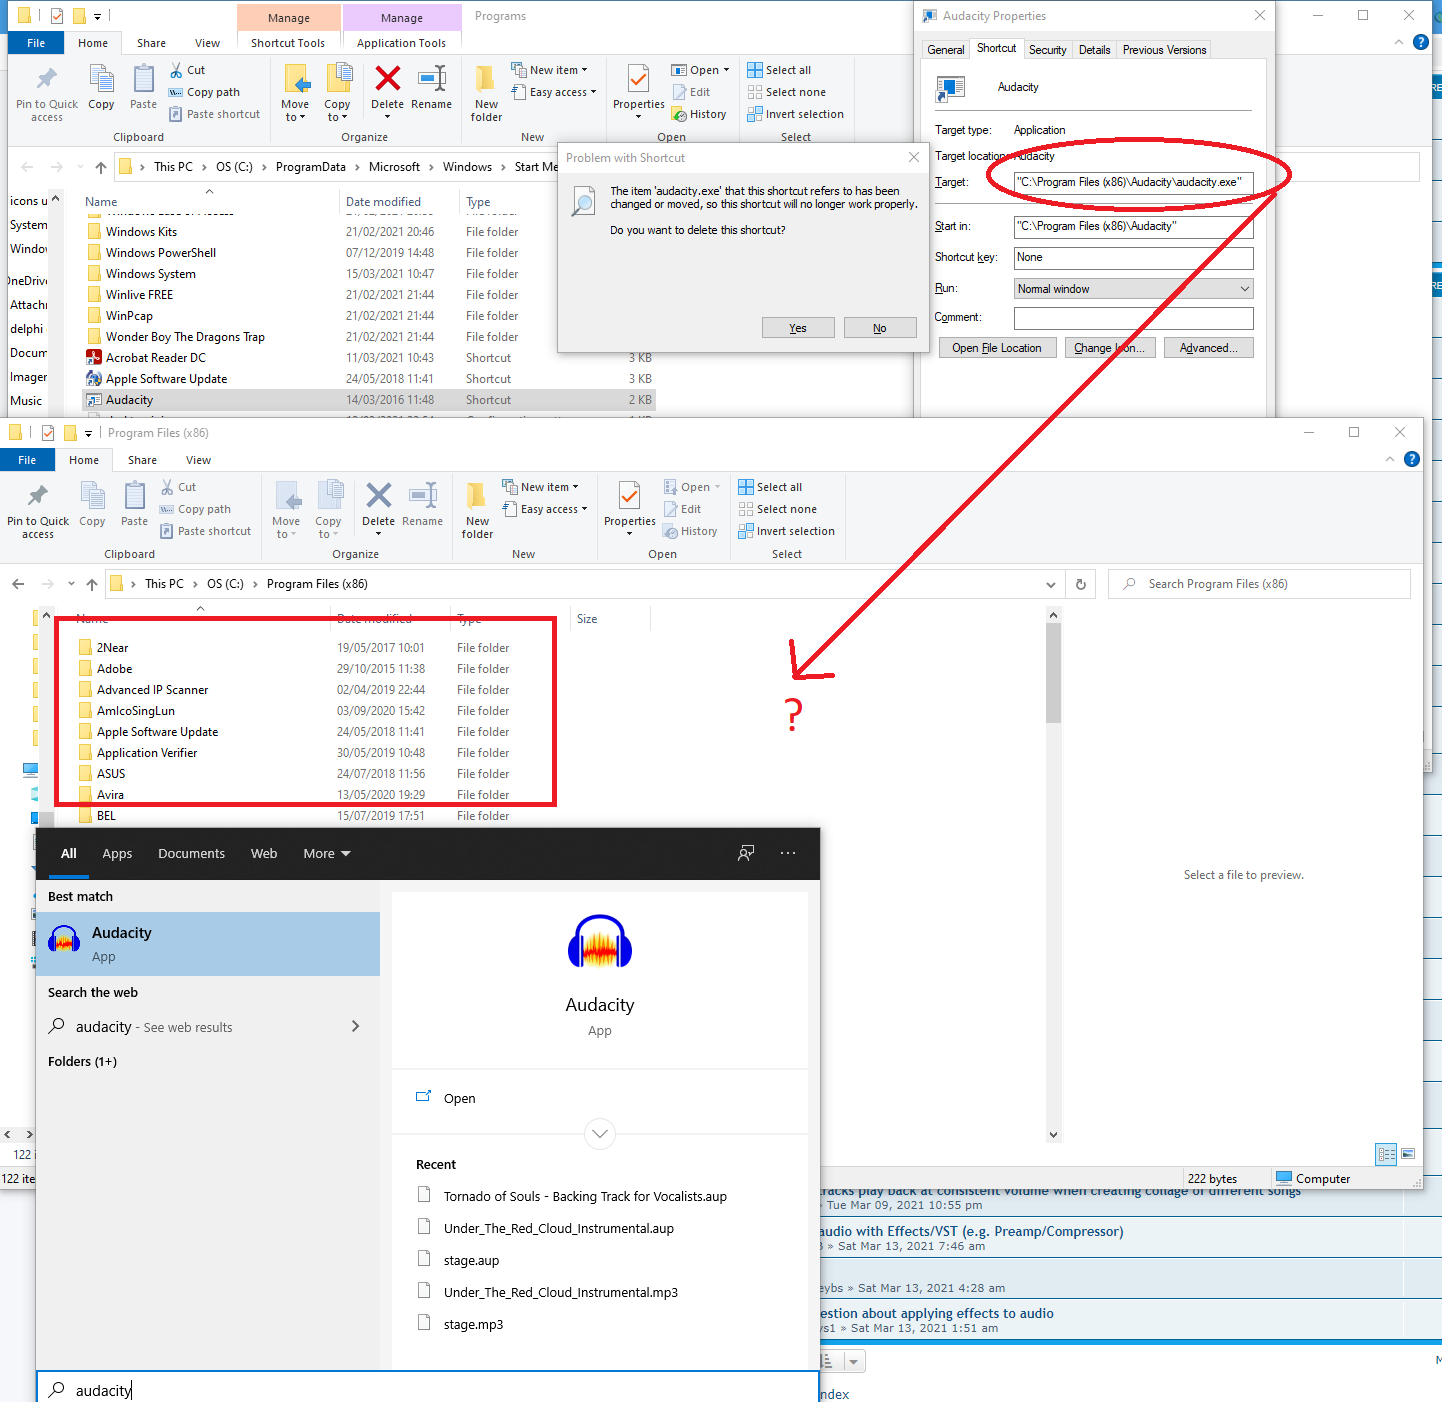Click the Target field in Audacity Properties

tap(1133, 182)
